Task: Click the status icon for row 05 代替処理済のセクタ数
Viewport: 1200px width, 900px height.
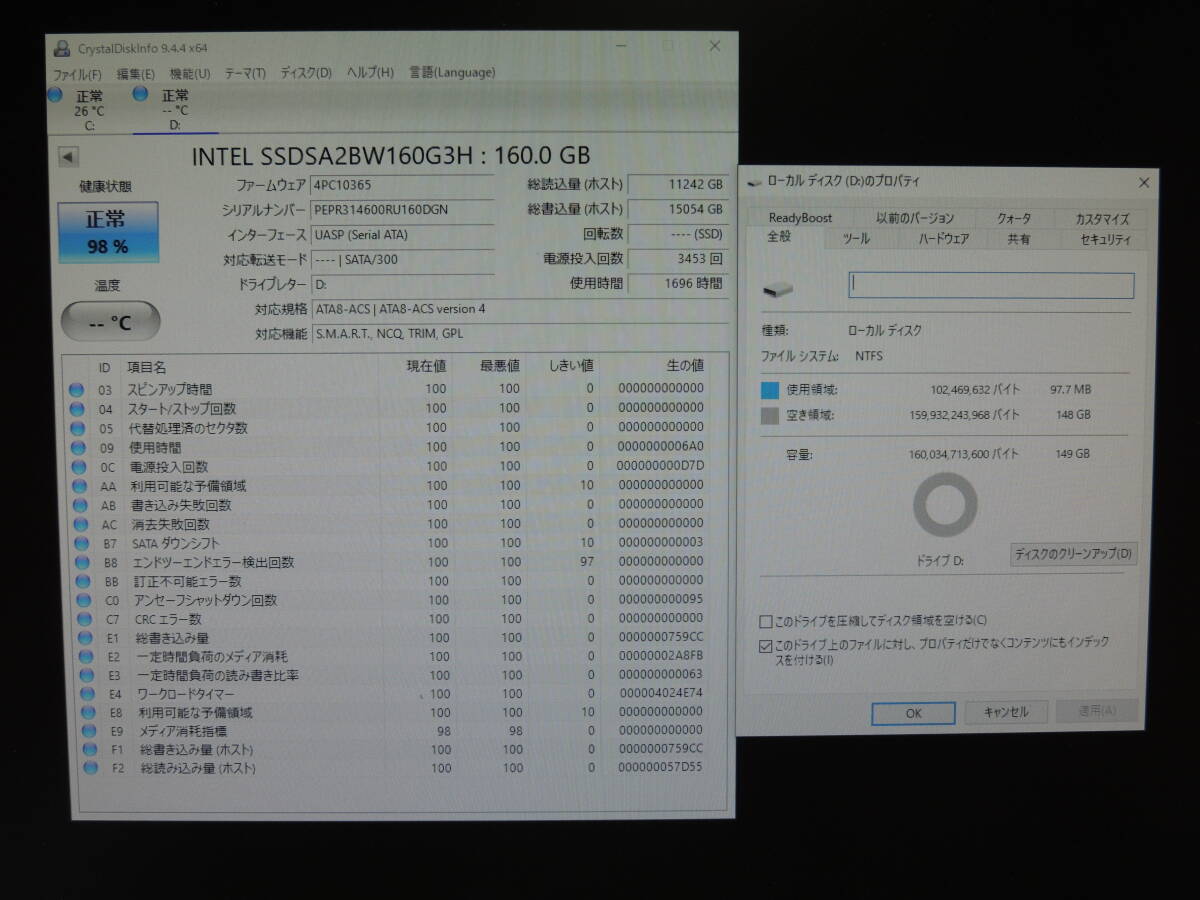Action: point(77,427)
